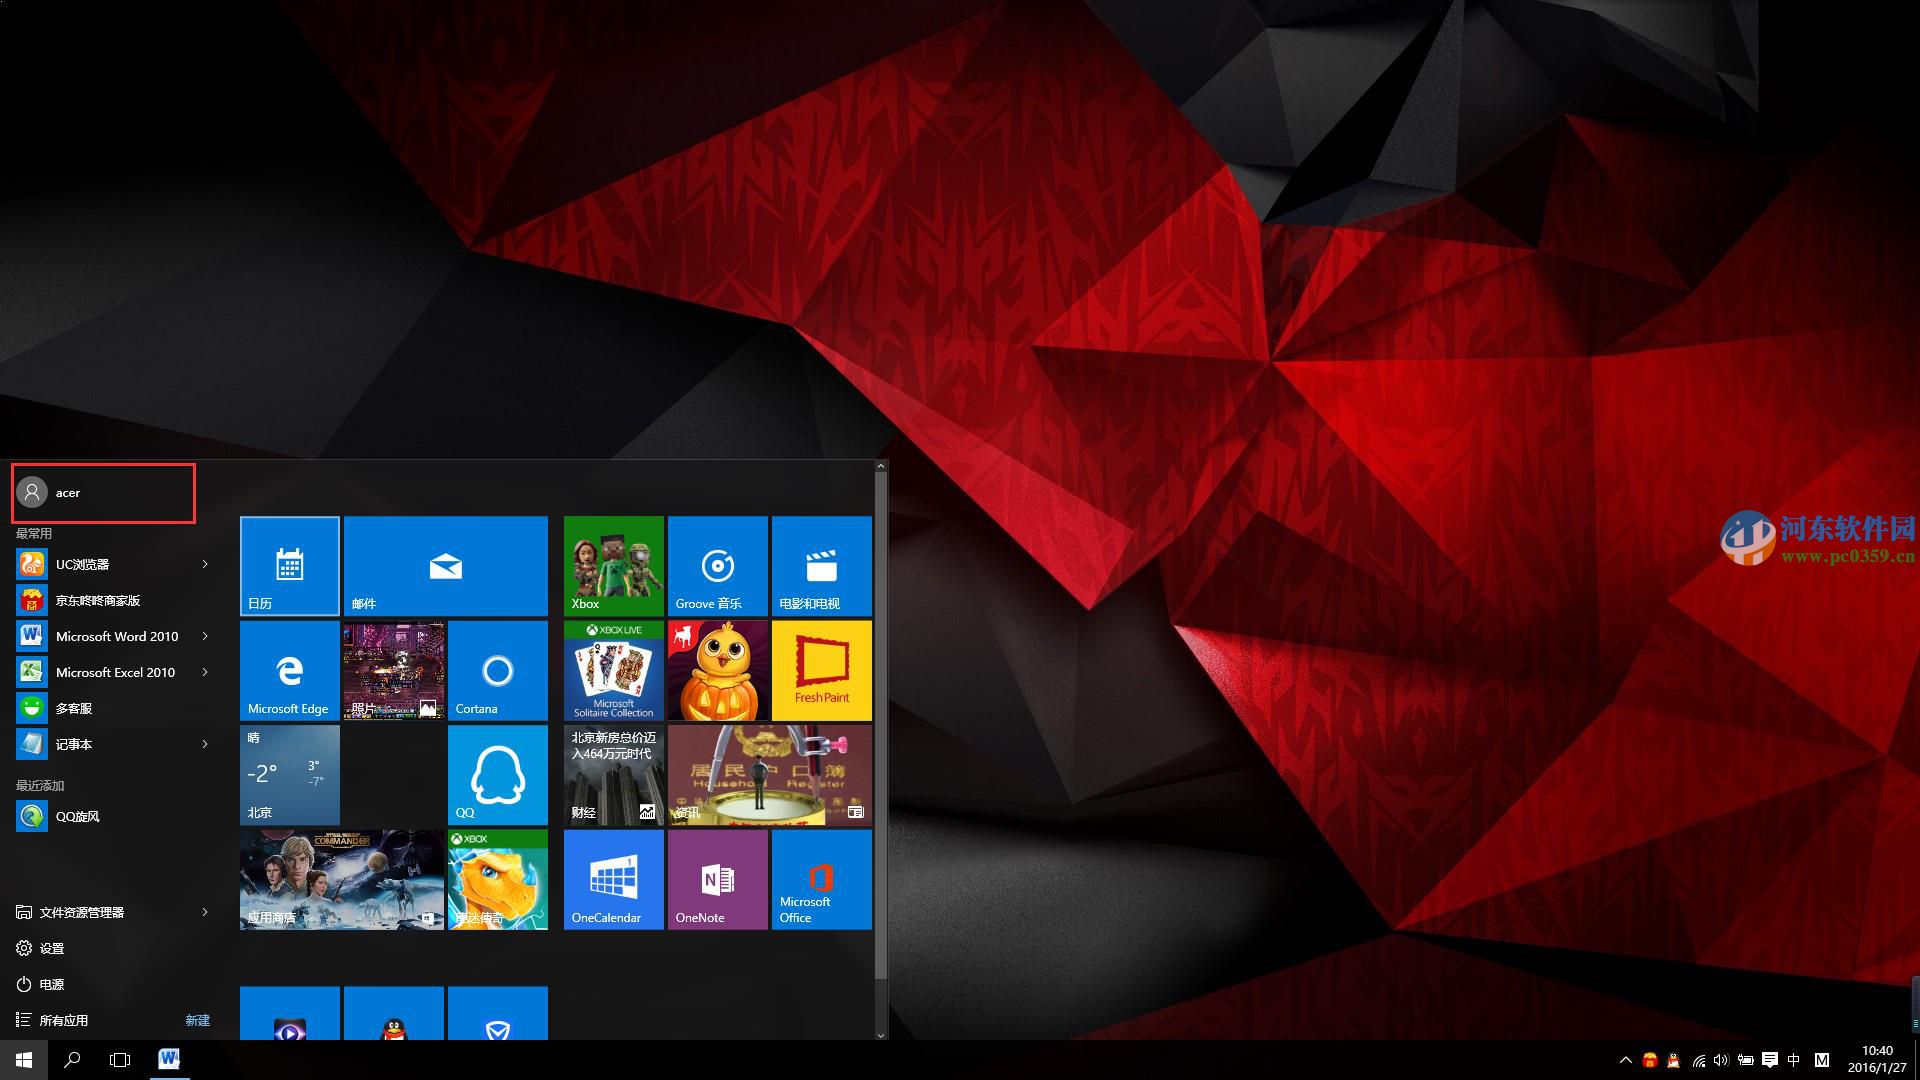Open Microsoft Solitaire Collection tile

click(612, 670)
